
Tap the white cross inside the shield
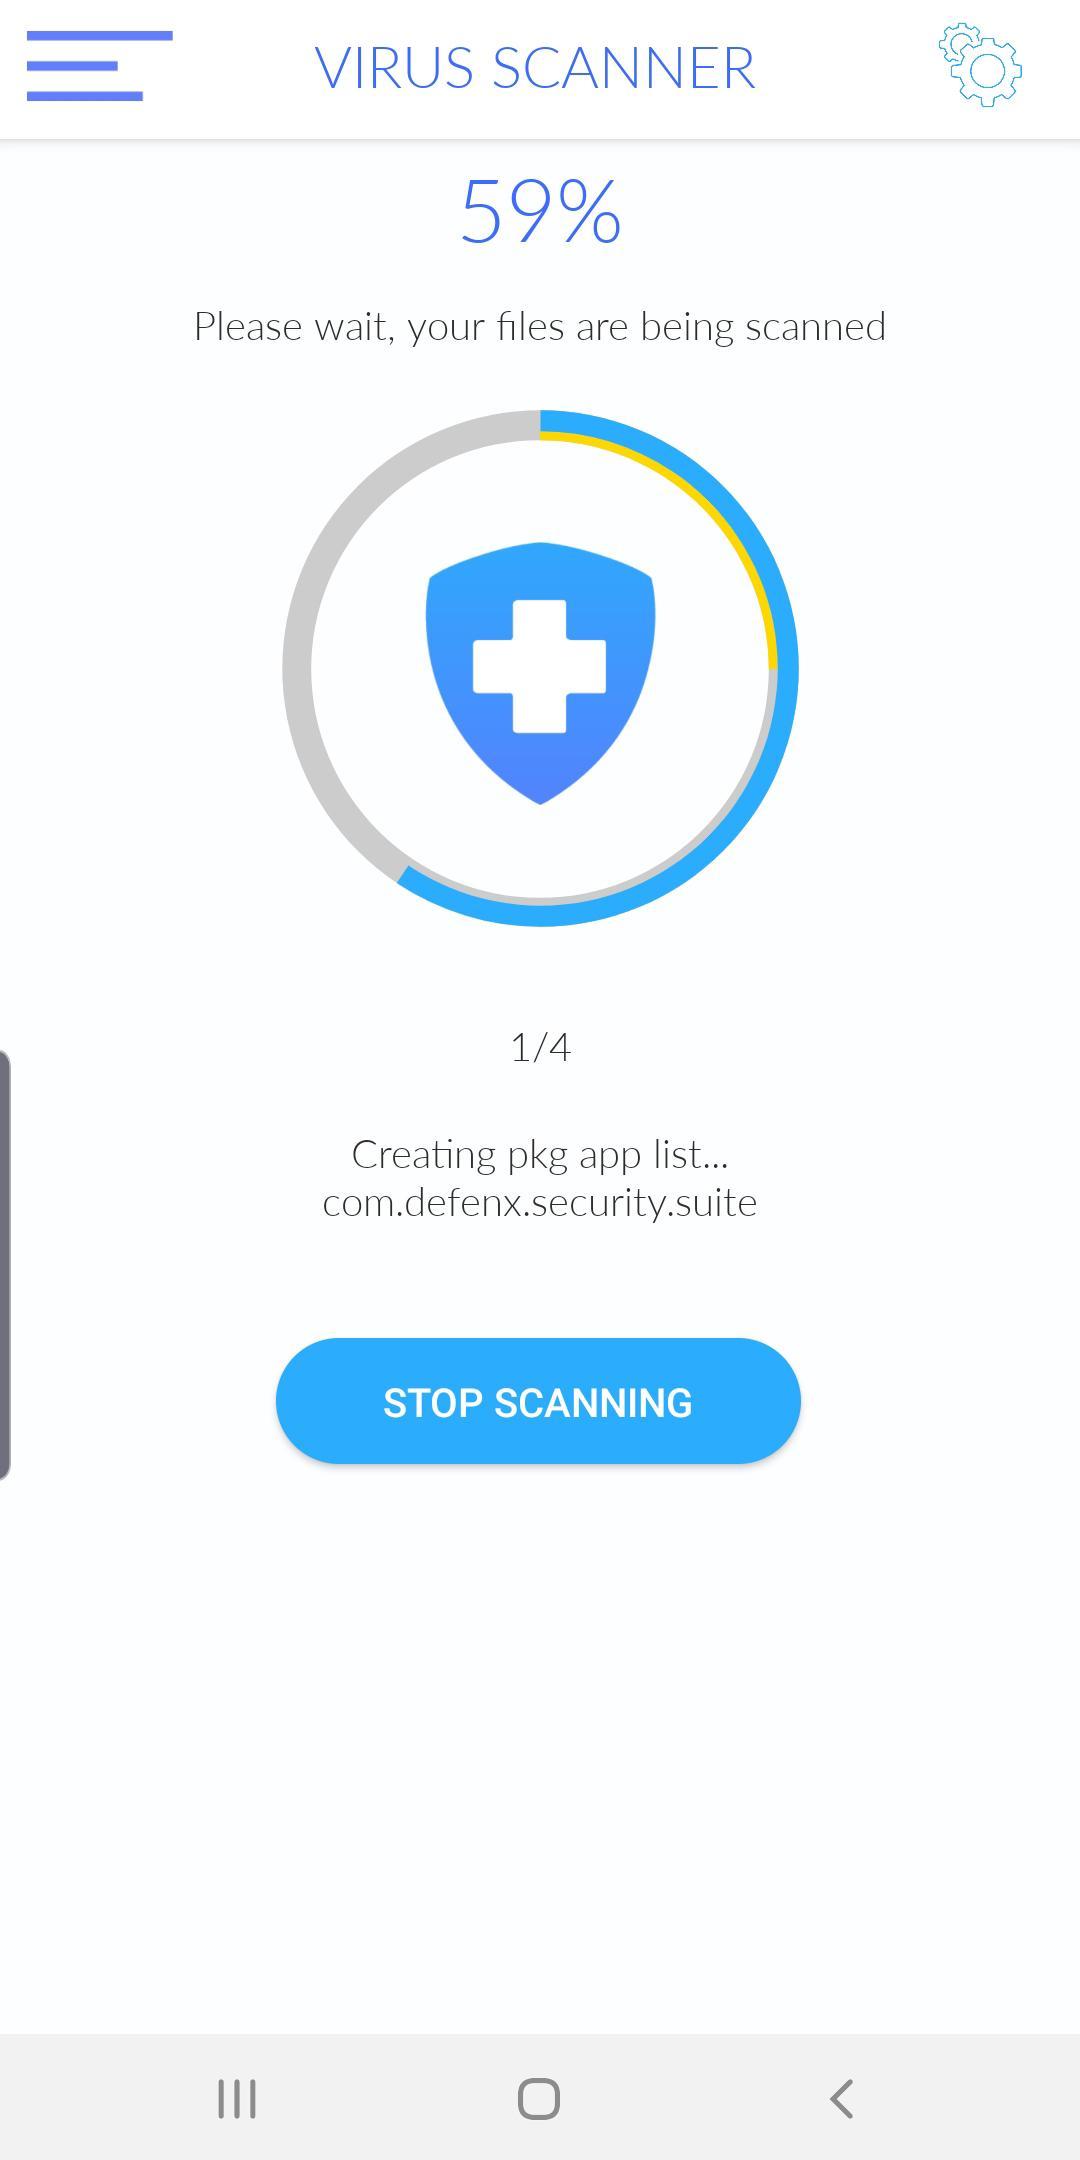539,666
